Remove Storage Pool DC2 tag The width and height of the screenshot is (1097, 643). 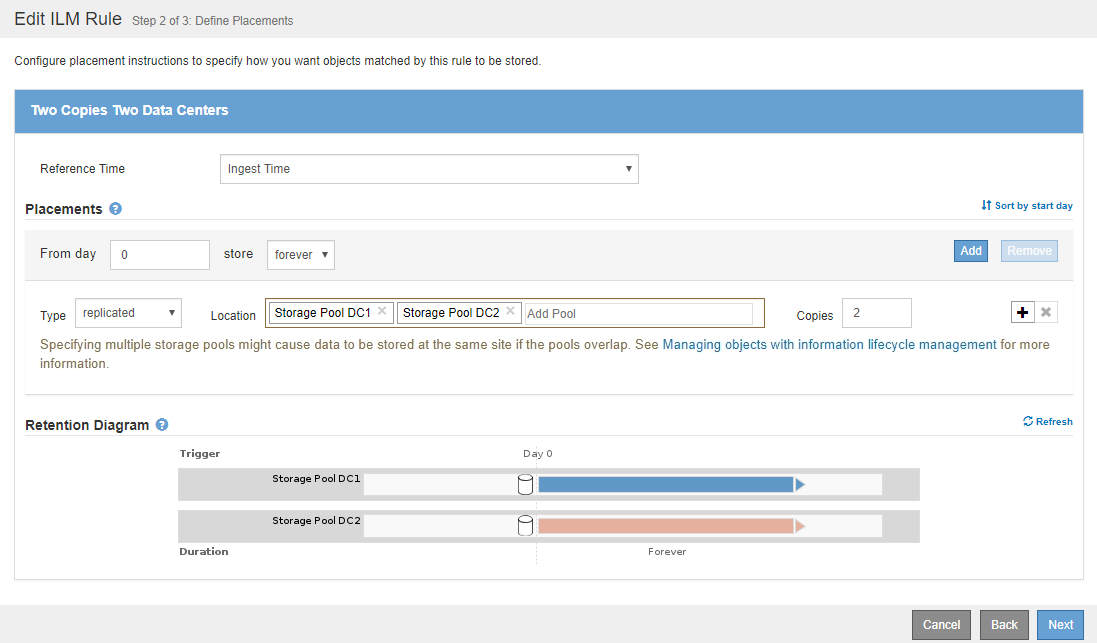[510, 312]
